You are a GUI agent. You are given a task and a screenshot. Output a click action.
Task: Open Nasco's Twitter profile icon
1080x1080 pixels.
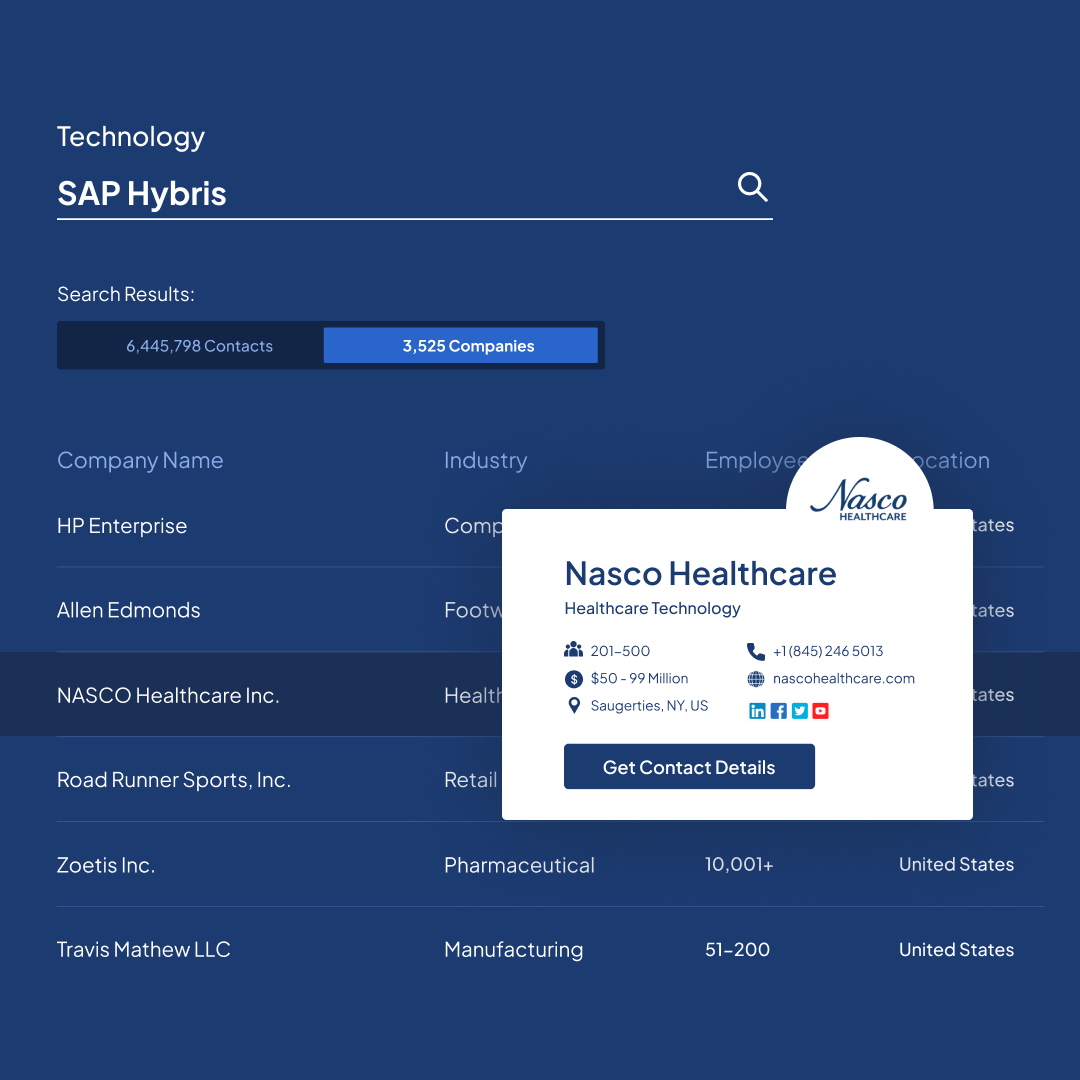[799, 711]
